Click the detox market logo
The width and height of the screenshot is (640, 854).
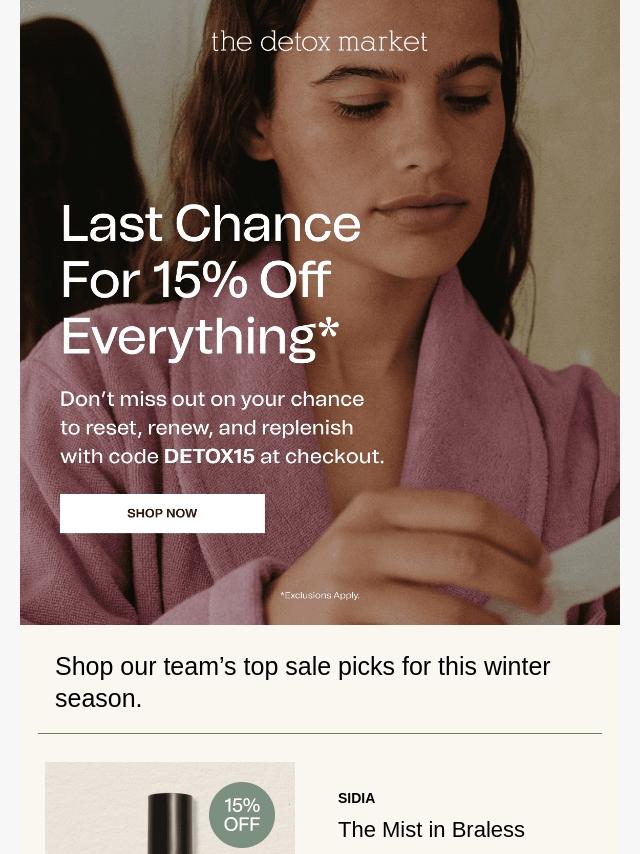(x=319, y=42)
